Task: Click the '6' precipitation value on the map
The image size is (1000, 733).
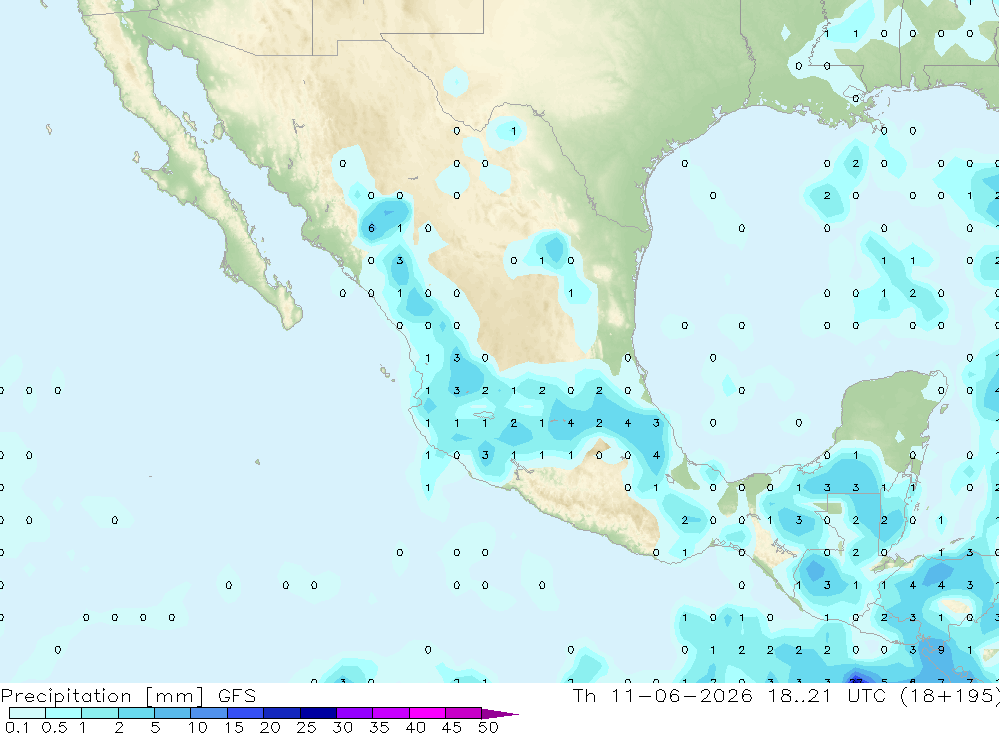Action: pos(371,228)
